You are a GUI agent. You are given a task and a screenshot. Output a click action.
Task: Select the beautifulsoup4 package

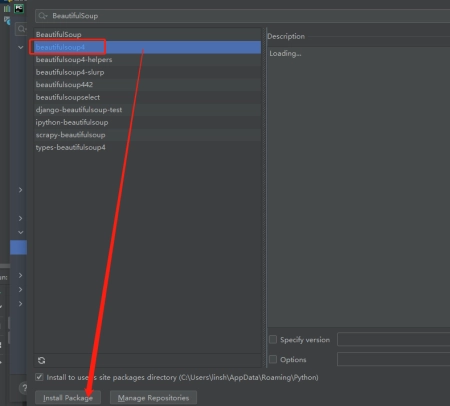pos(148,47)
